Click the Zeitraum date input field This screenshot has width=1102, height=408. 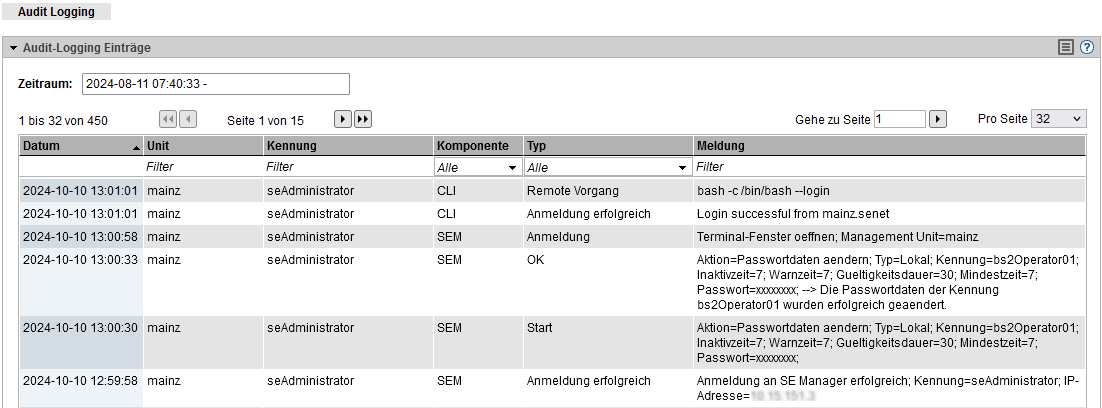[x=215, y=84]
